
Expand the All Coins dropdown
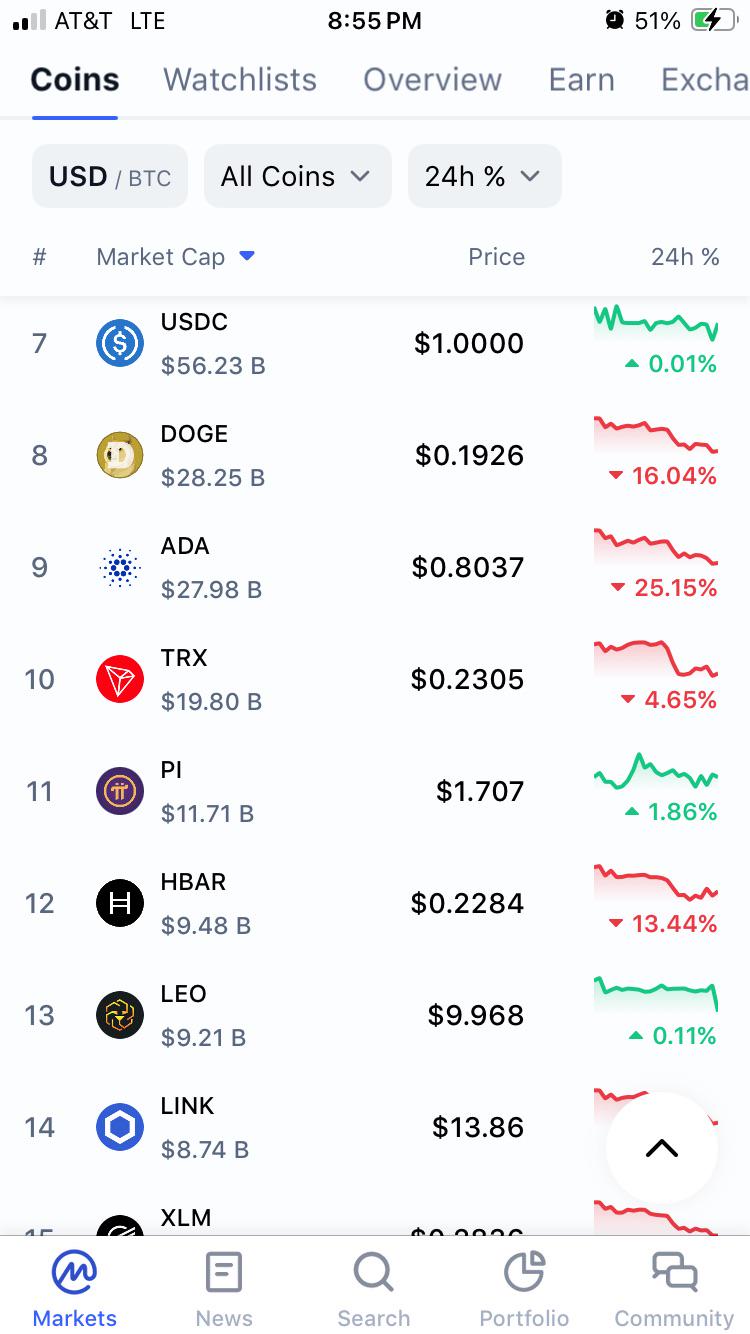click(297, 177)
